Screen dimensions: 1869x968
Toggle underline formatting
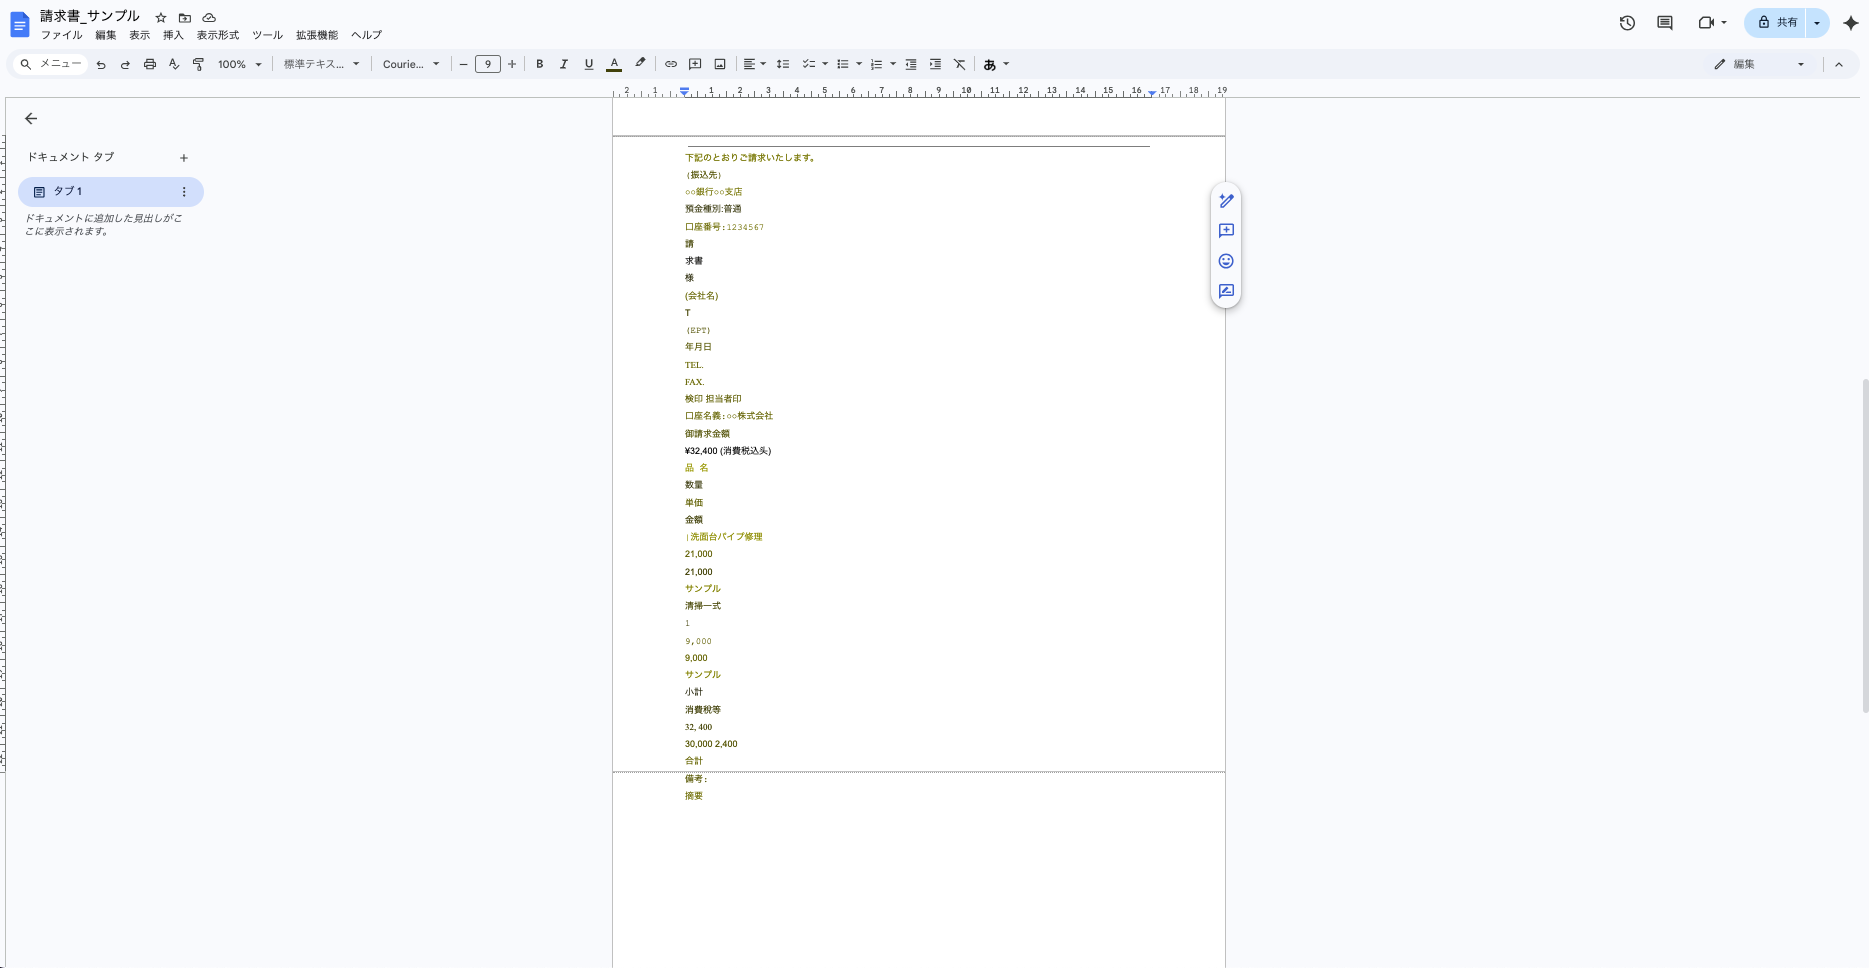[x=589, y=64]
